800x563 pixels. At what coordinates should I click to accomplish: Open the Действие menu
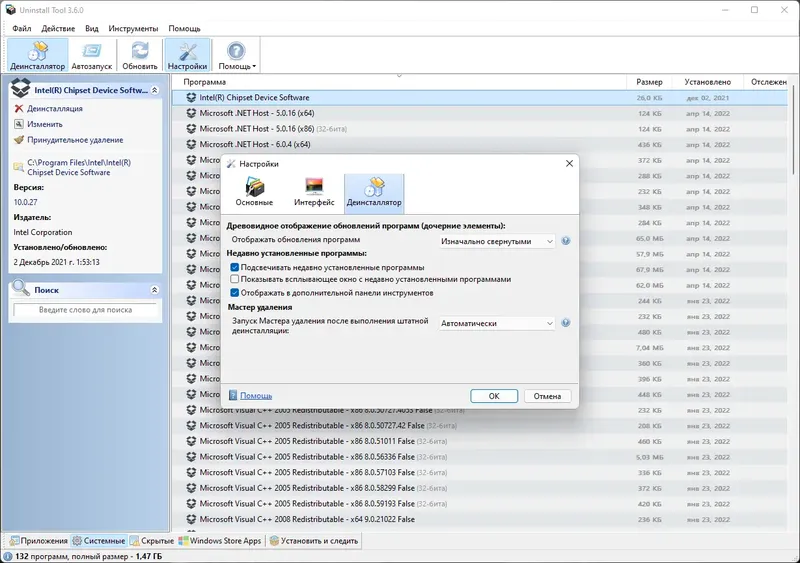pos(58,29)
